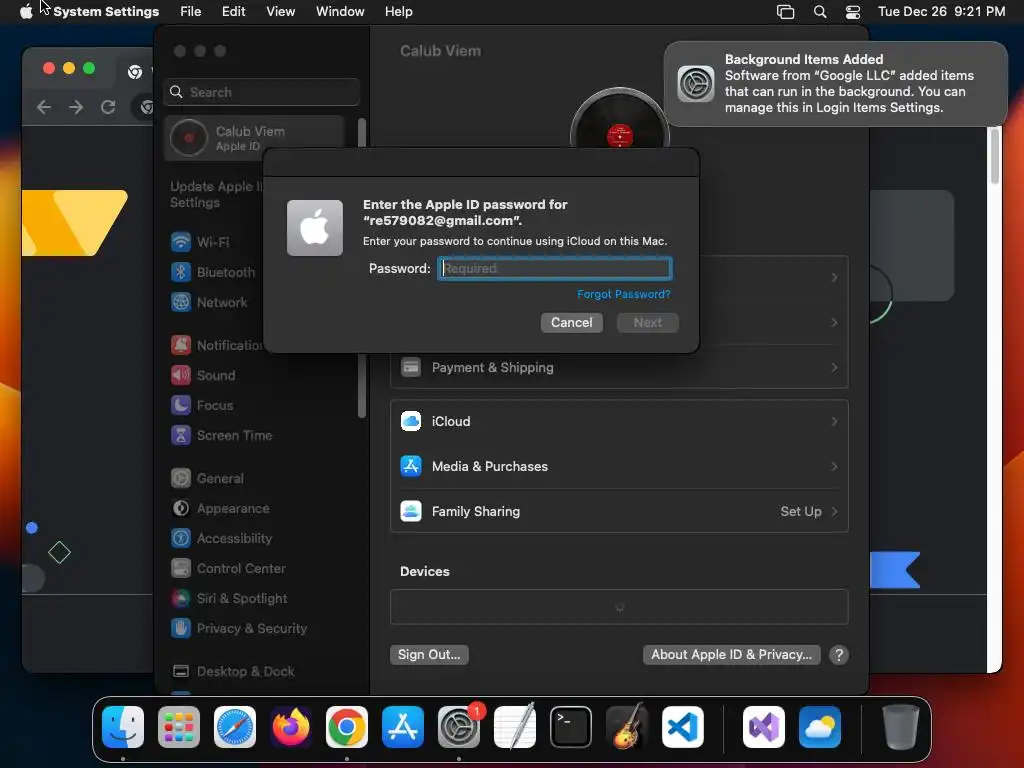1024x768 pixels.
Task: Select the Focus moon icon
Action: [181, 405]
